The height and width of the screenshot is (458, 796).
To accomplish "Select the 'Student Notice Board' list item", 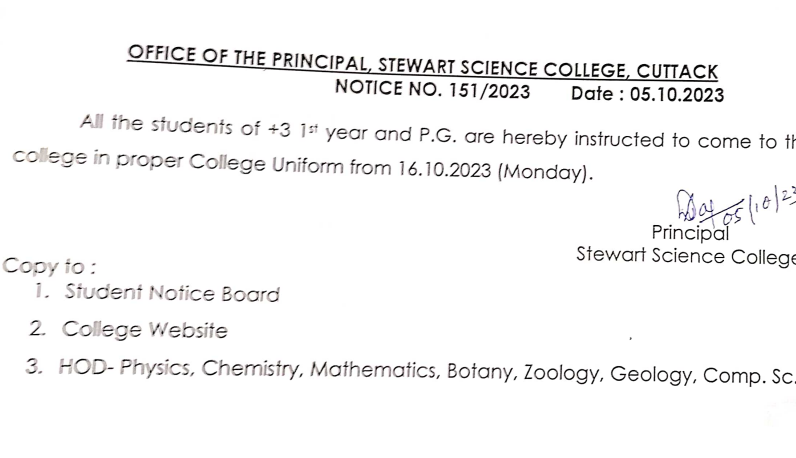I will 171,293.
